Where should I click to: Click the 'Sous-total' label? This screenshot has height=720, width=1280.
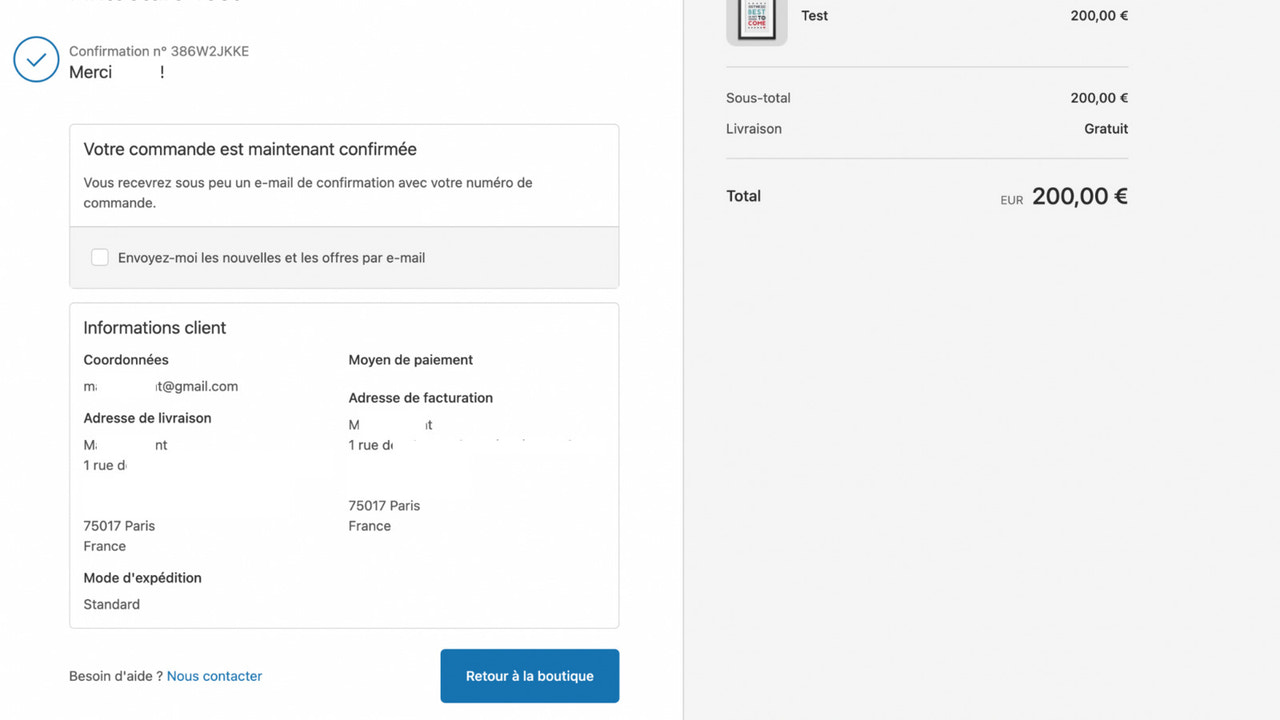pos(758,98)
